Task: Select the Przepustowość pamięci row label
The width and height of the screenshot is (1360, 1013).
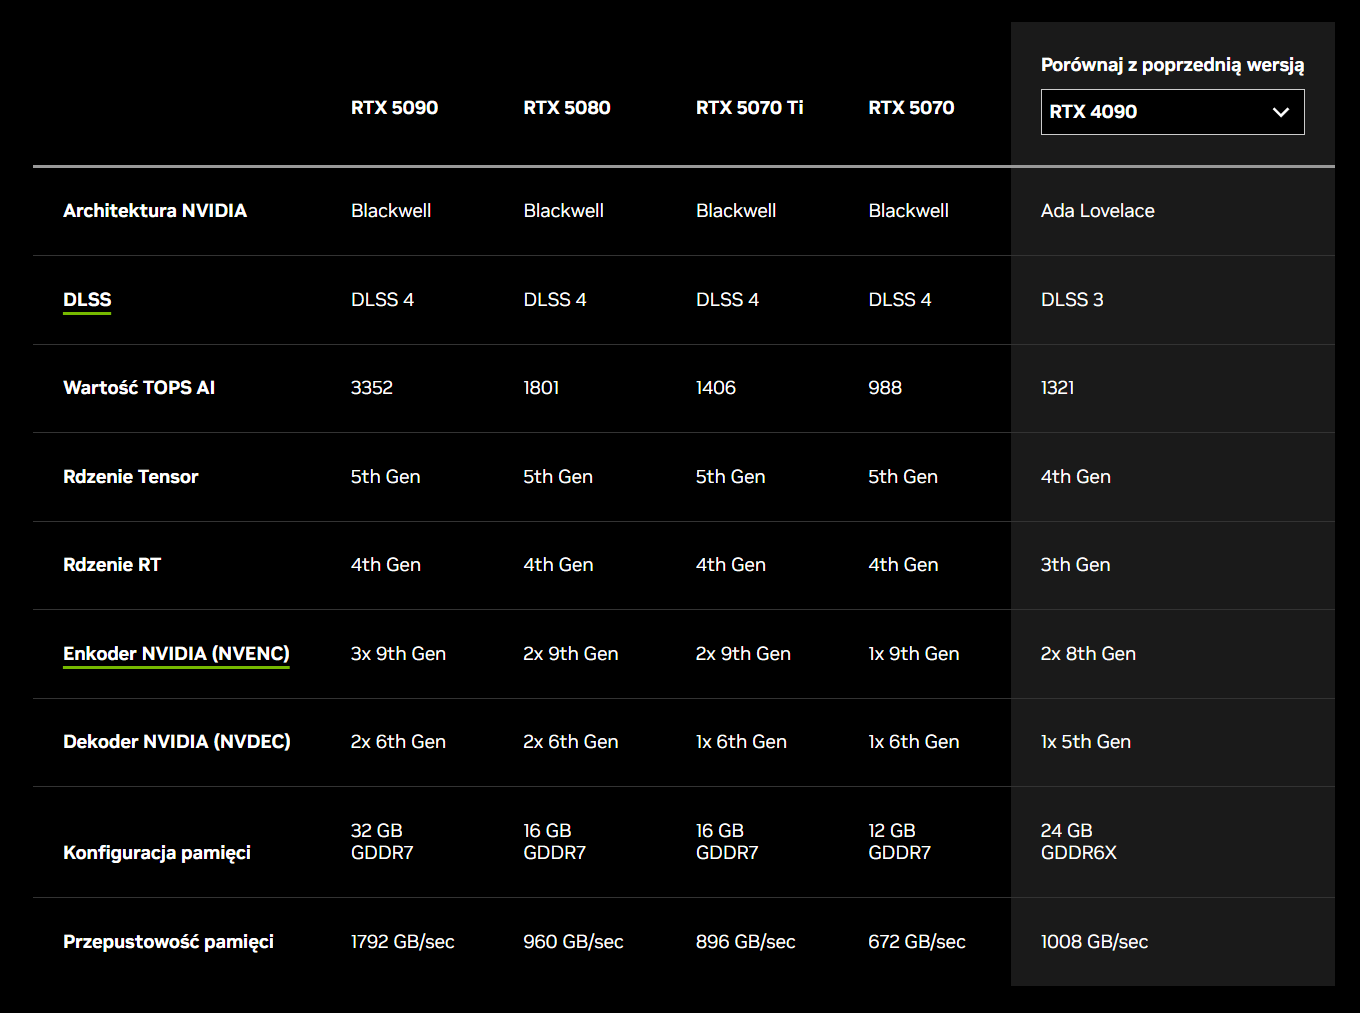Action: (x=168, y=942)
